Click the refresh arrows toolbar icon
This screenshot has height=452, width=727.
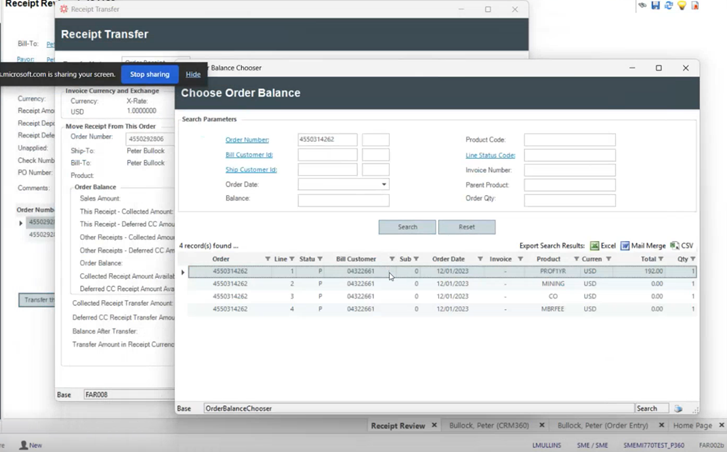tap(668, 6)
